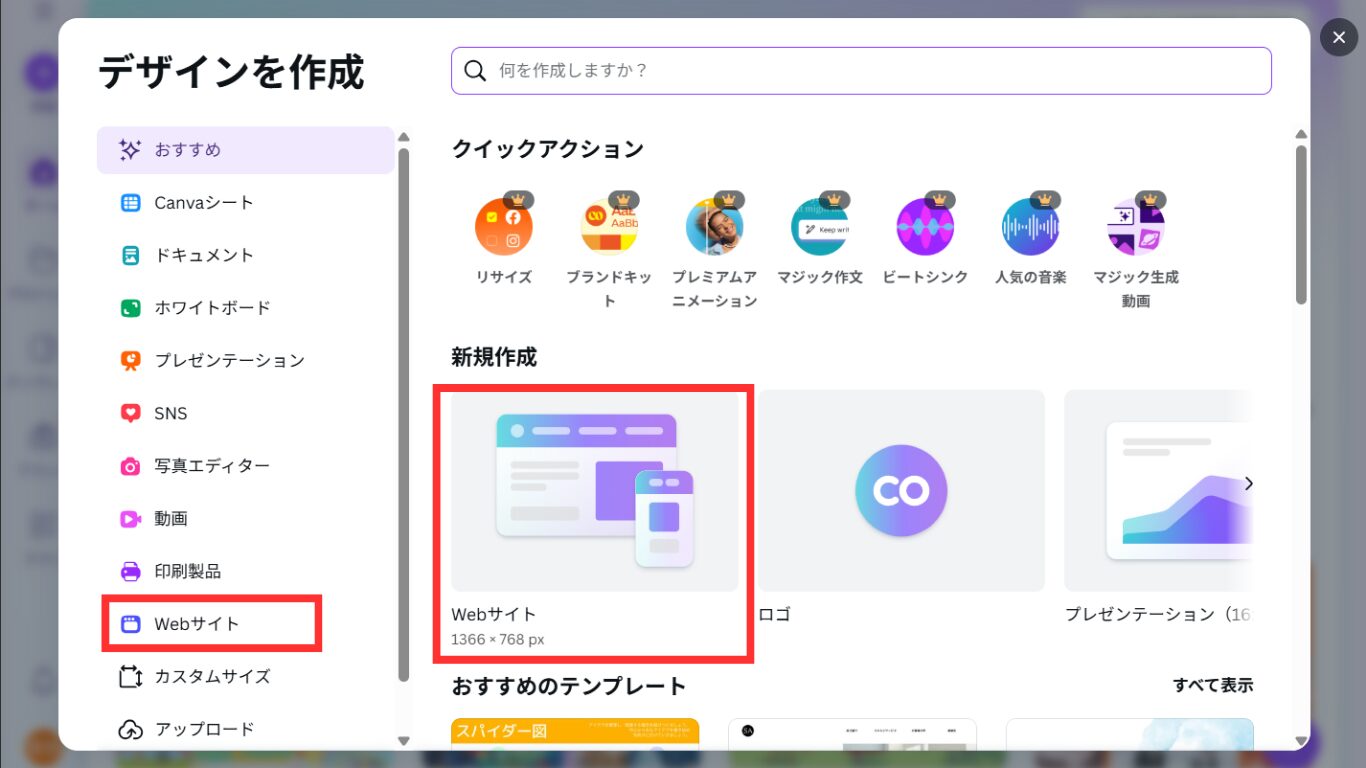Click the ドキュメント document icon in sidebar
This screenshot has height=768, width=1366.
[130, 256]
